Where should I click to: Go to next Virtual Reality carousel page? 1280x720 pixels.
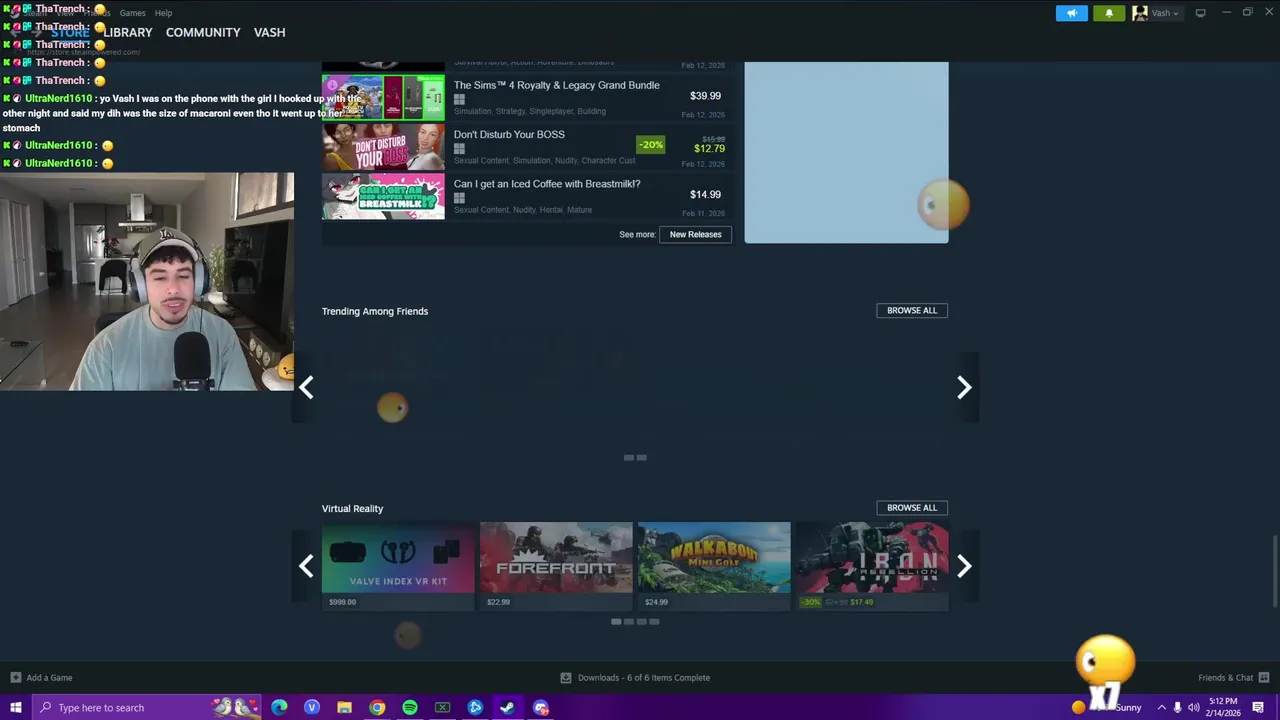[x=964, y=566]
